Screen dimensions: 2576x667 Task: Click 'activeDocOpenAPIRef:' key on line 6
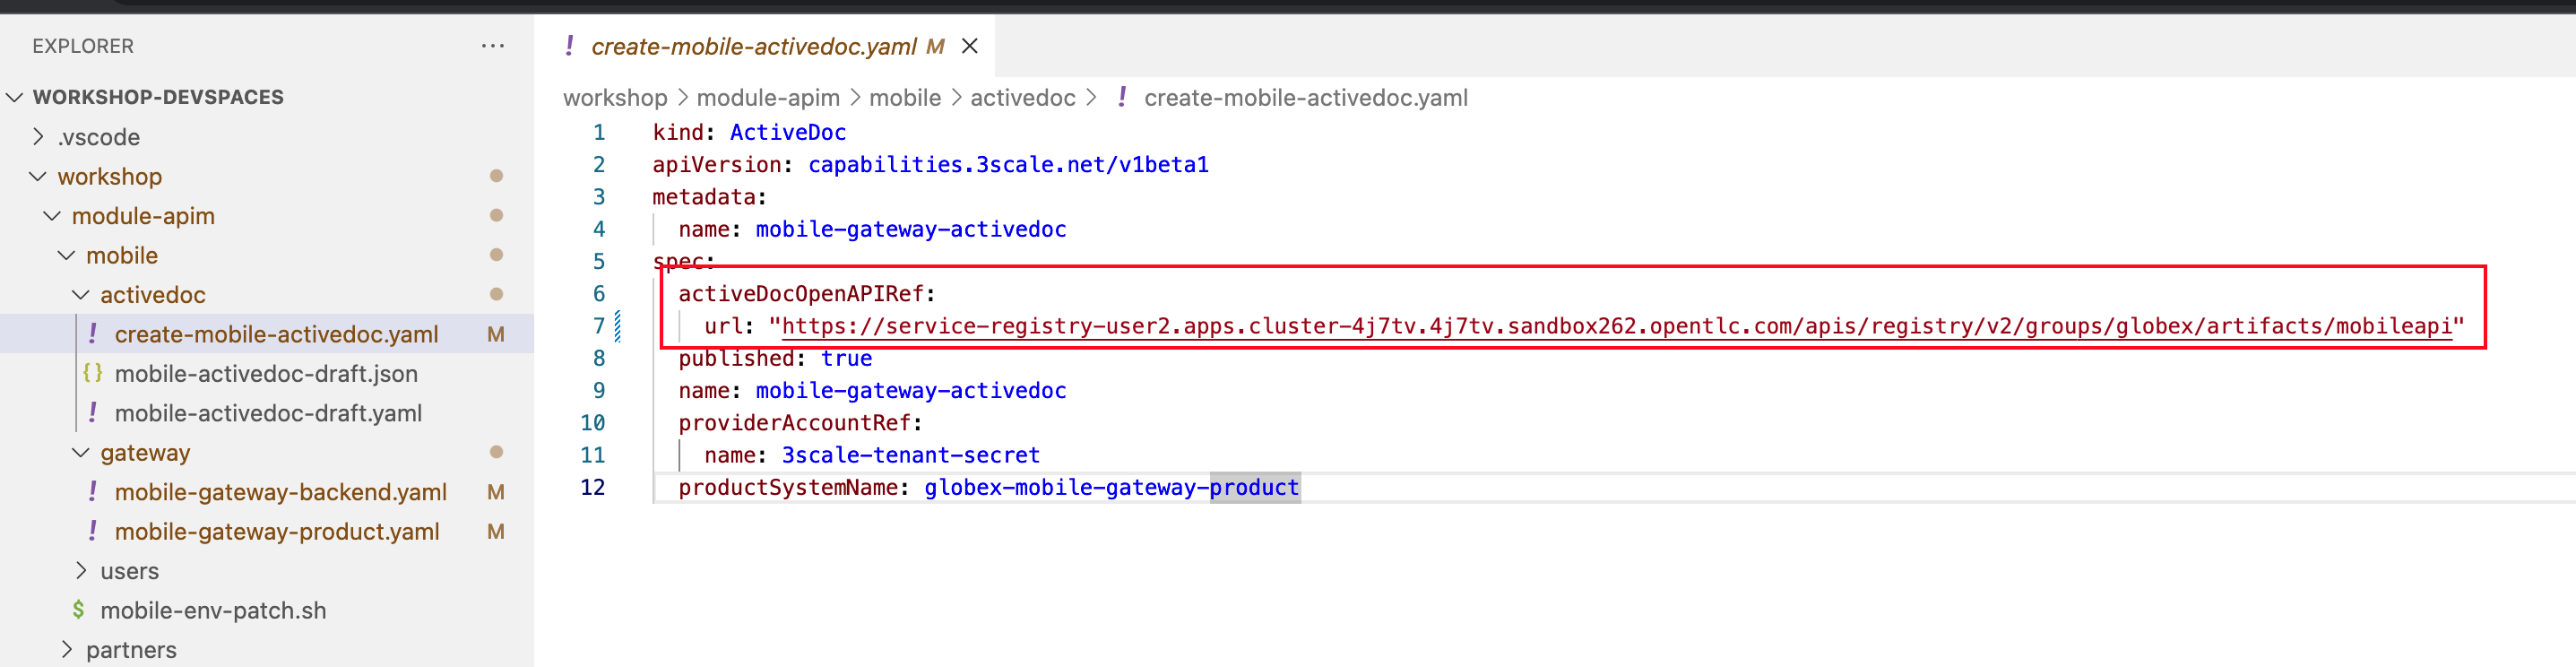pos(807,293)
